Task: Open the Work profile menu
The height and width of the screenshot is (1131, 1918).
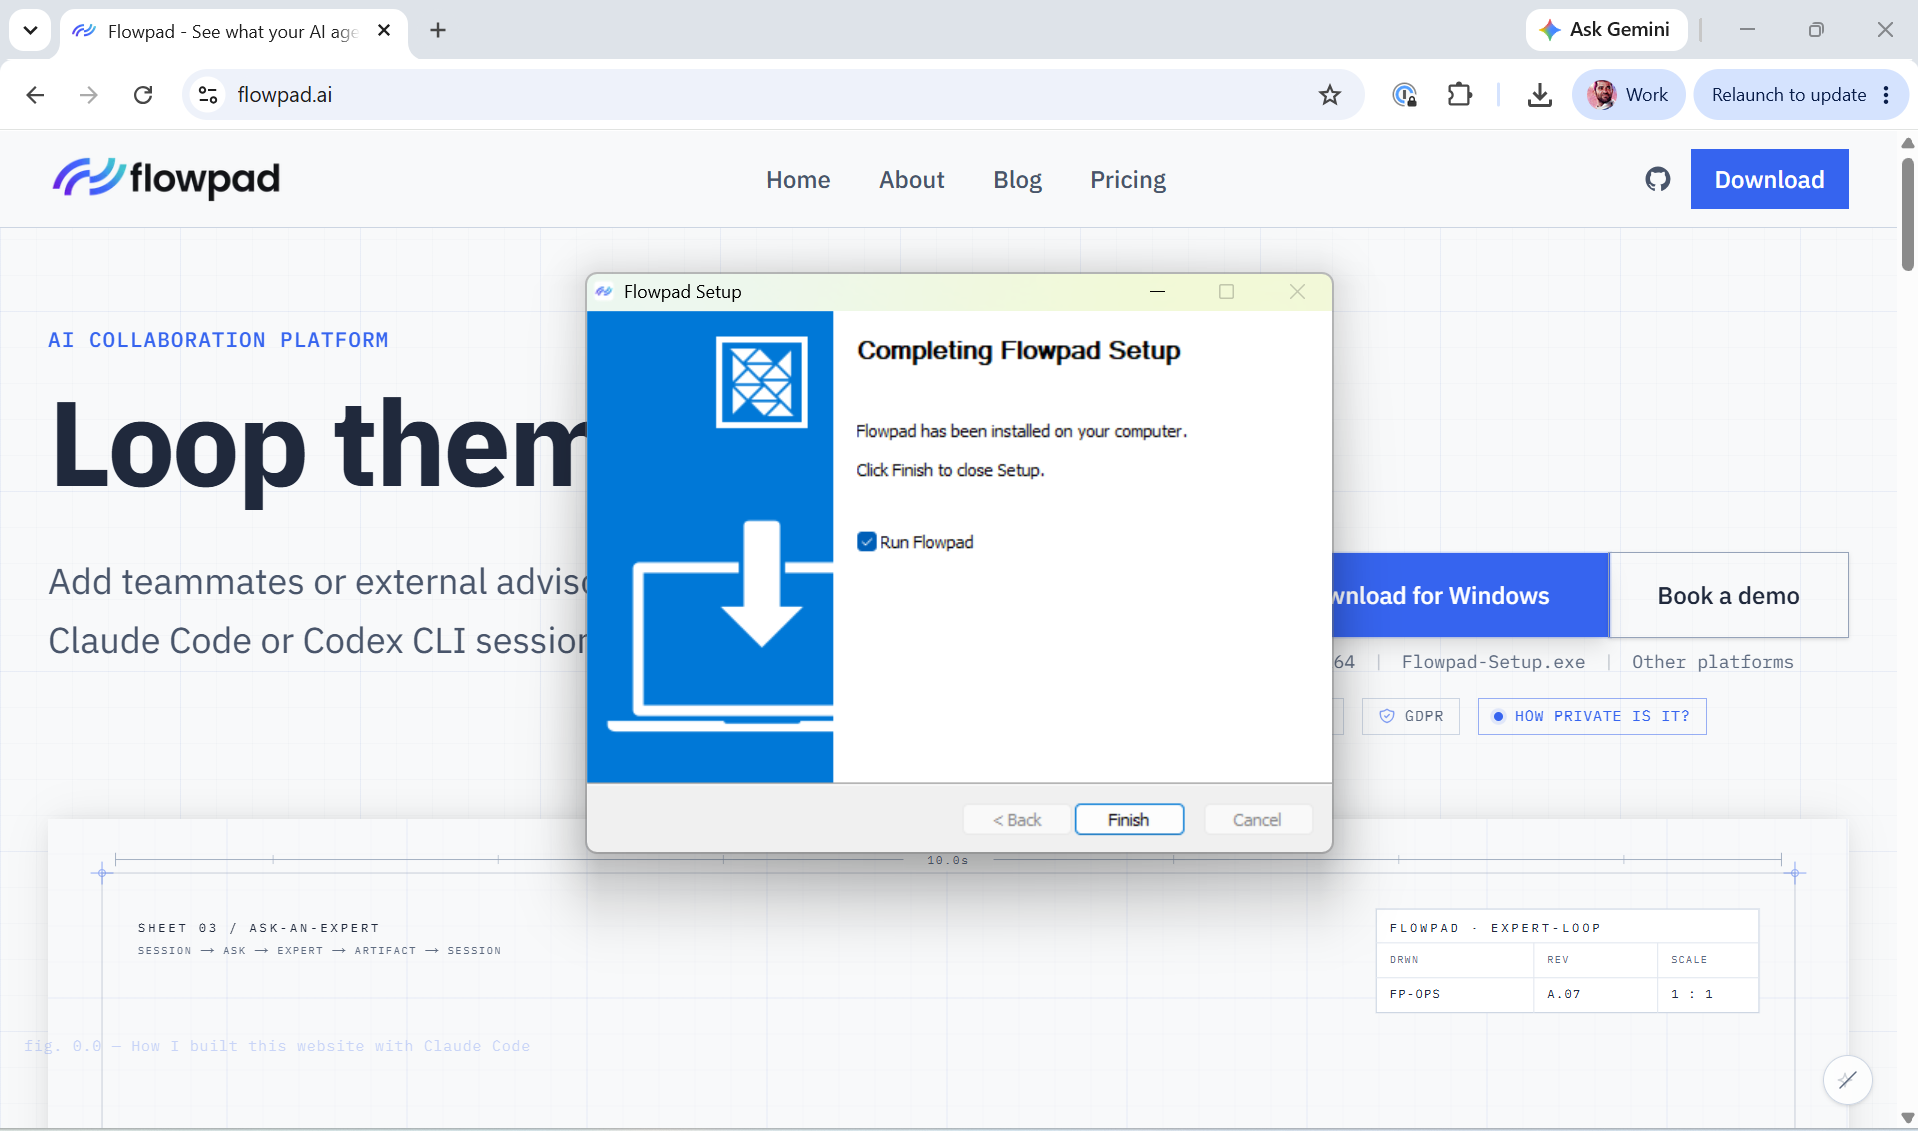Action: tap(1628, 95)
